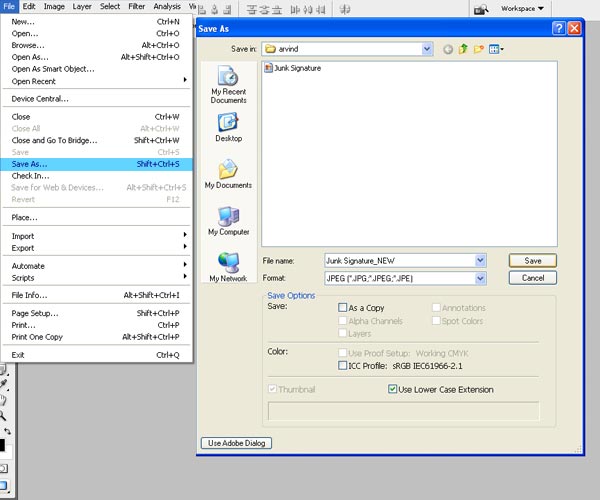600x500 pixels.
Task: Swap foreground and background colors
Action: (x=7, y=431)
